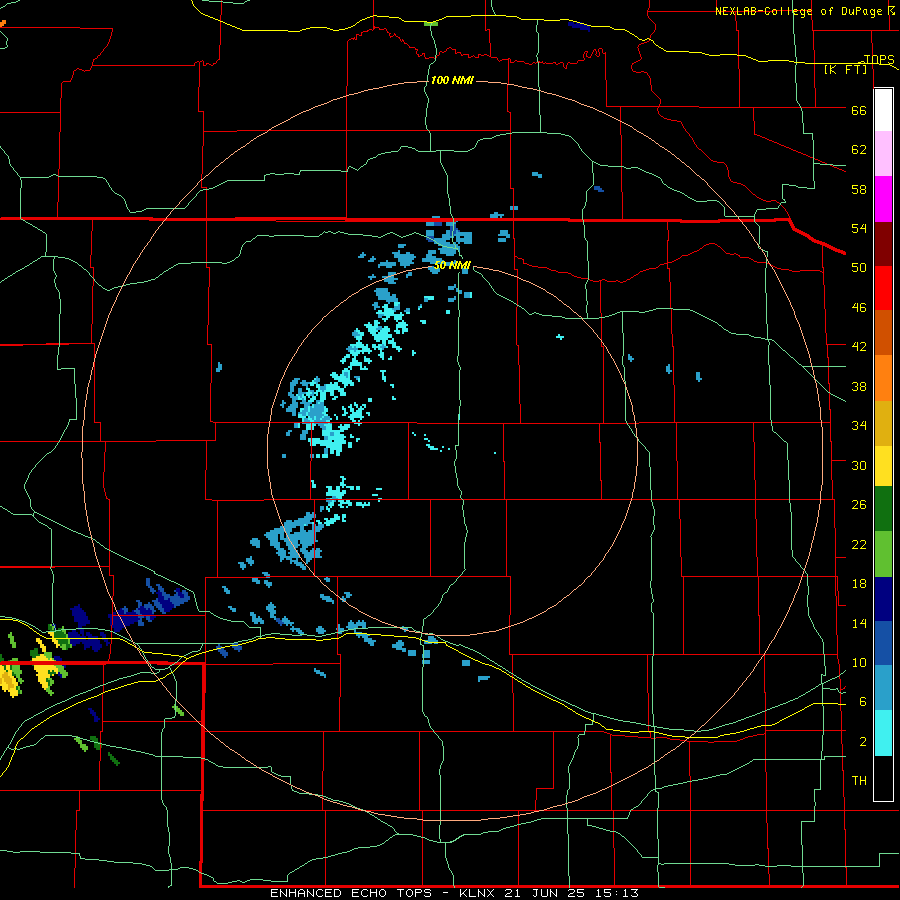The height and width of the screenshot is (900, 900).
Task: Click the light blue legend swatch
Action: click(883, 688)
